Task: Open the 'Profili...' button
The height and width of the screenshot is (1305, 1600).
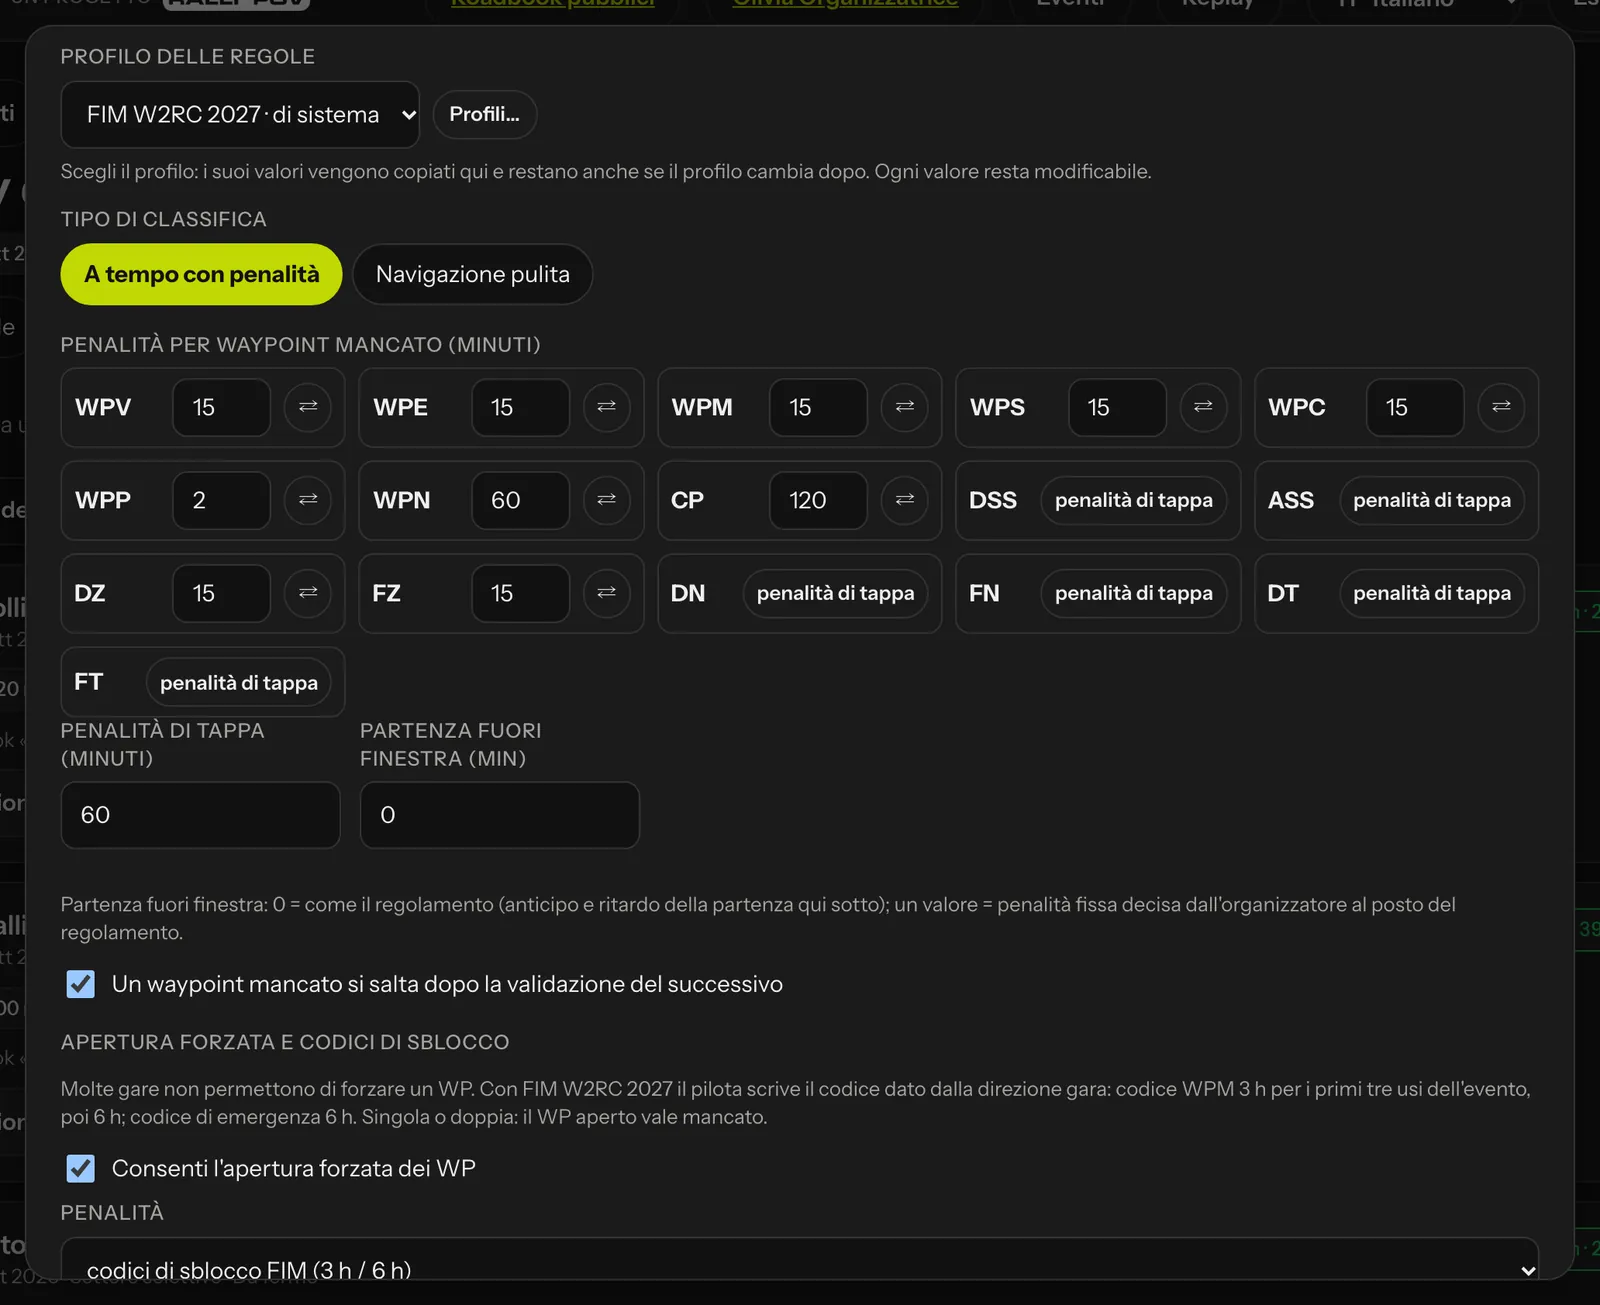Action: point(485,115)
